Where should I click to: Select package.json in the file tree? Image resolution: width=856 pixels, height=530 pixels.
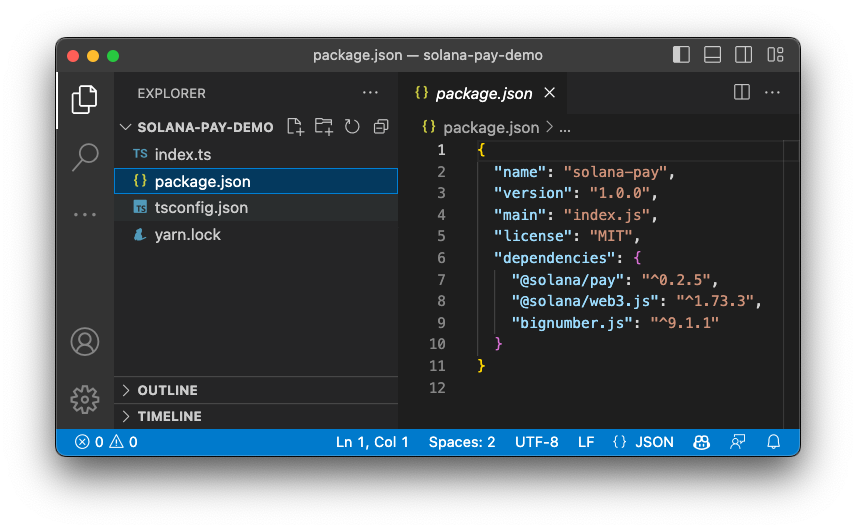(x=255, y=181)
